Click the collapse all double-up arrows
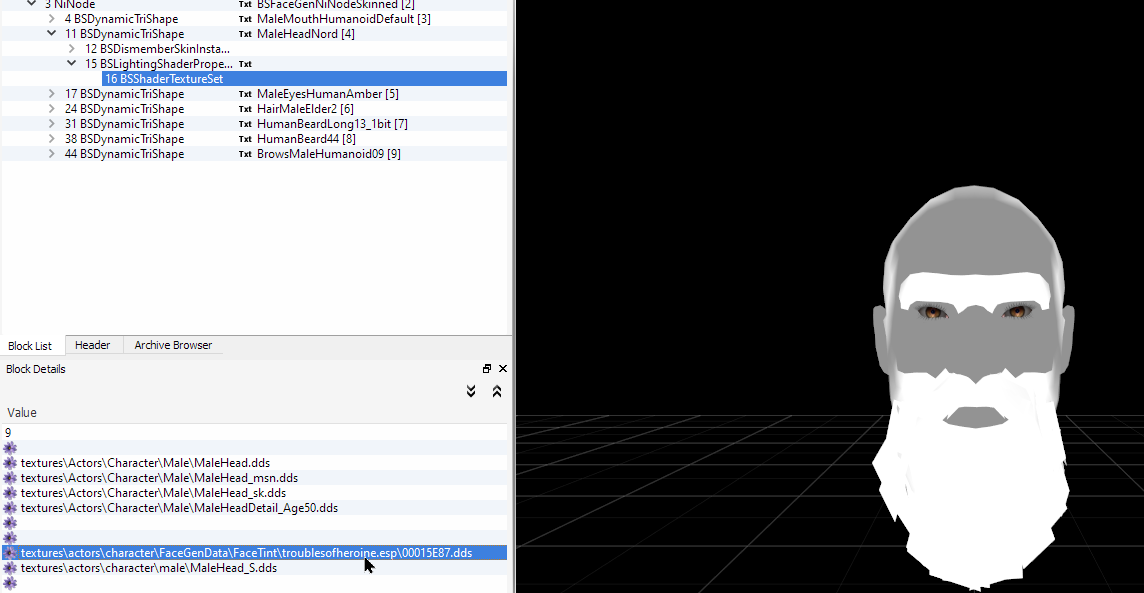 tap(497, 391)
